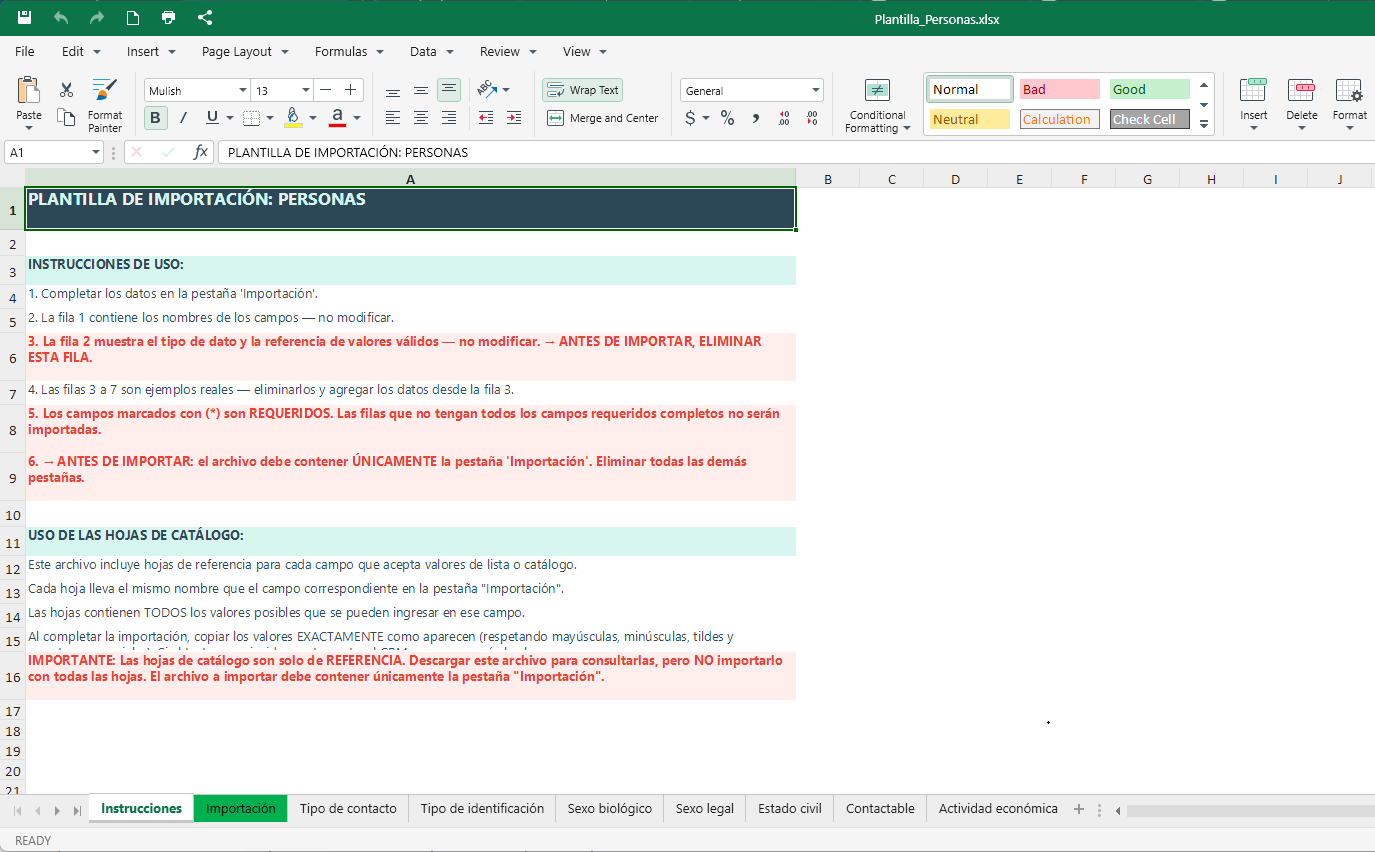Select column A header
The image size is (1375, 852).
(411, 179)
